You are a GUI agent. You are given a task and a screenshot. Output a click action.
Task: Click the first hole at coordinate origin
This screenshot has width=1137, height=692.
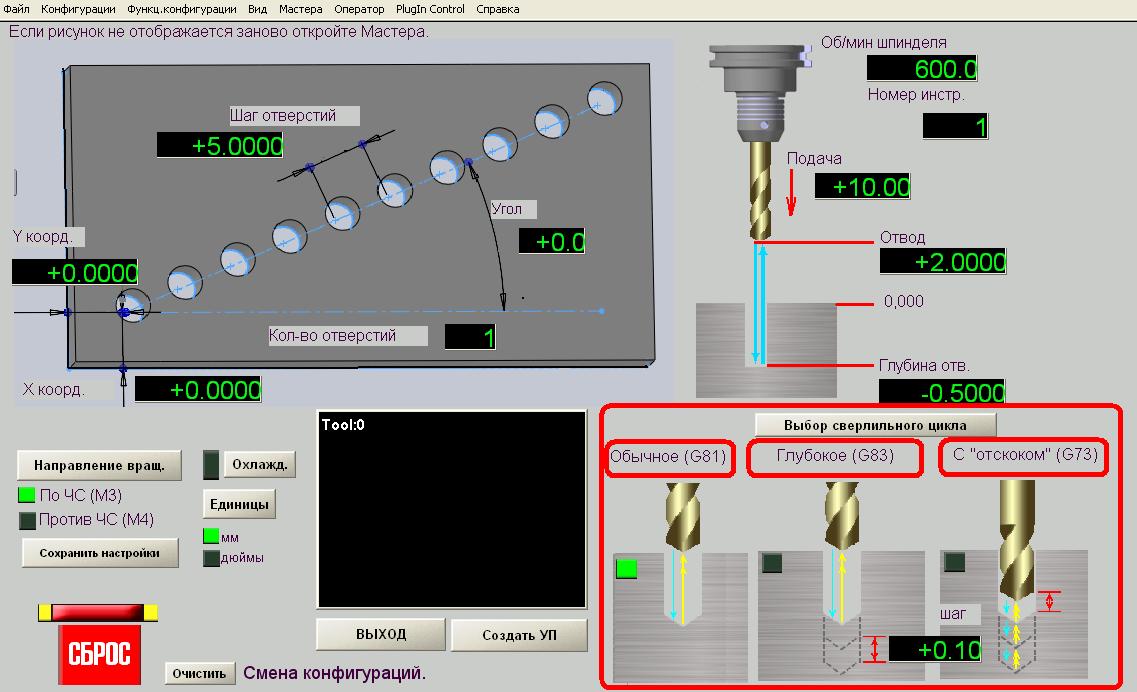click(133, 305)
